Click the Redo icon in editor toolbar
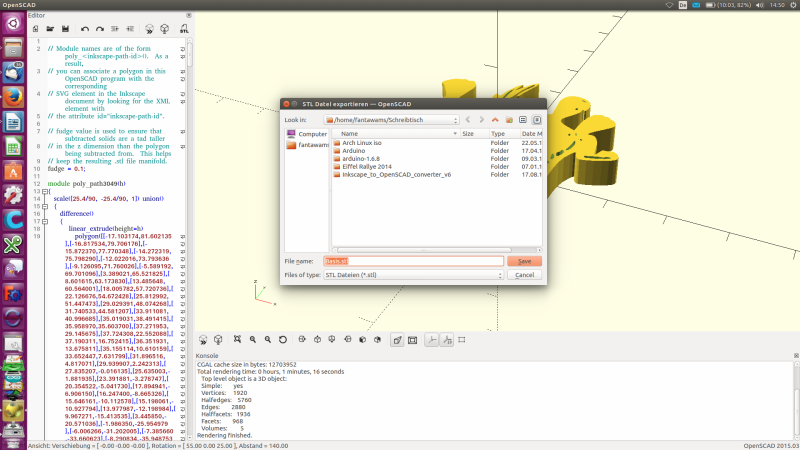This screenshot has width=800, height=450. [99, 30]
